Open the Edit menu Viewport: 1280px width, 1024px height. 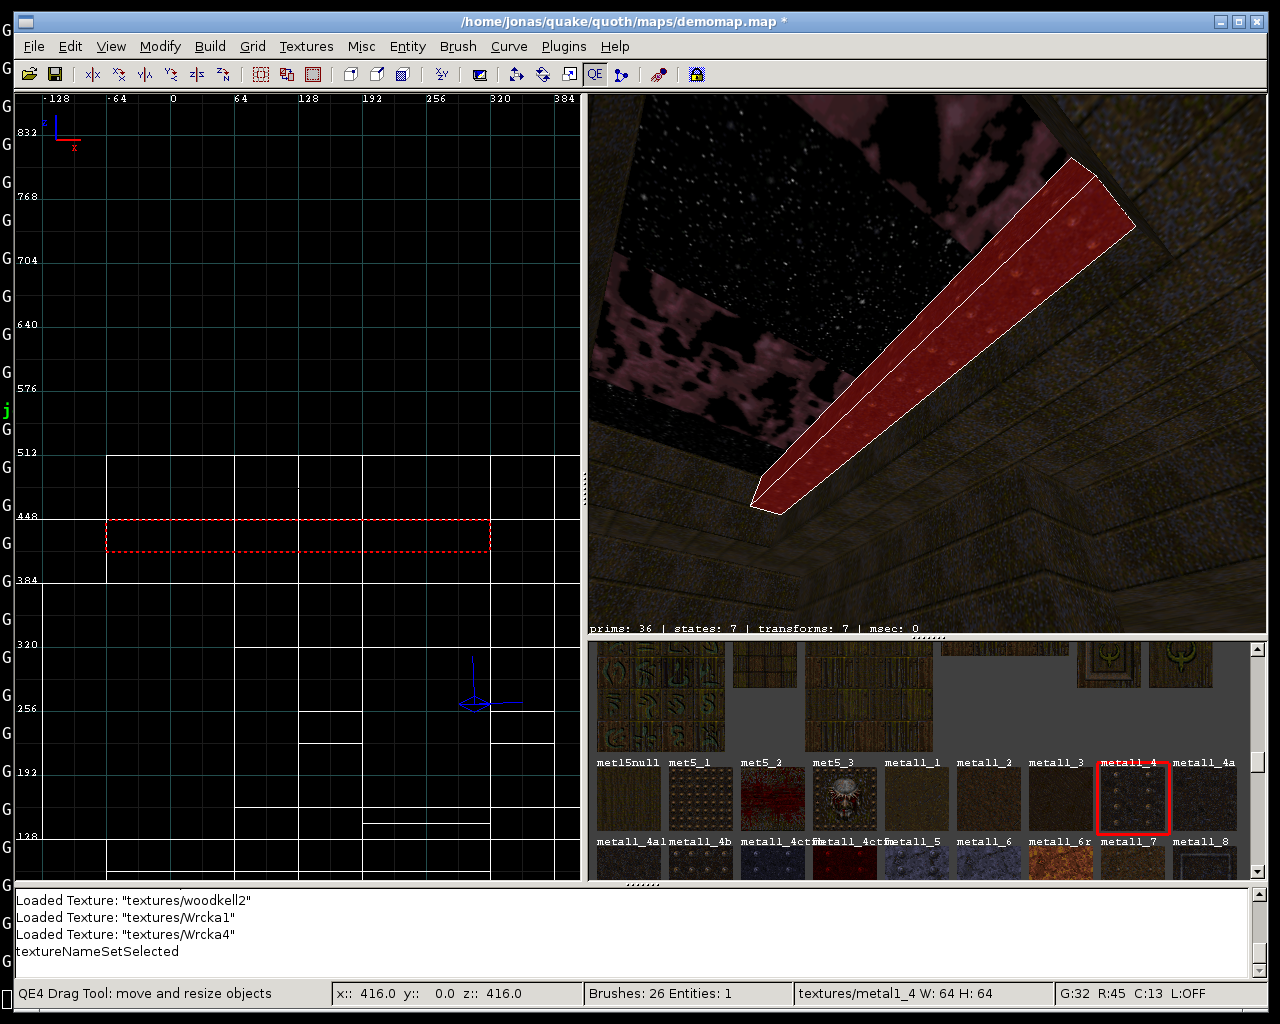(70, 46)
